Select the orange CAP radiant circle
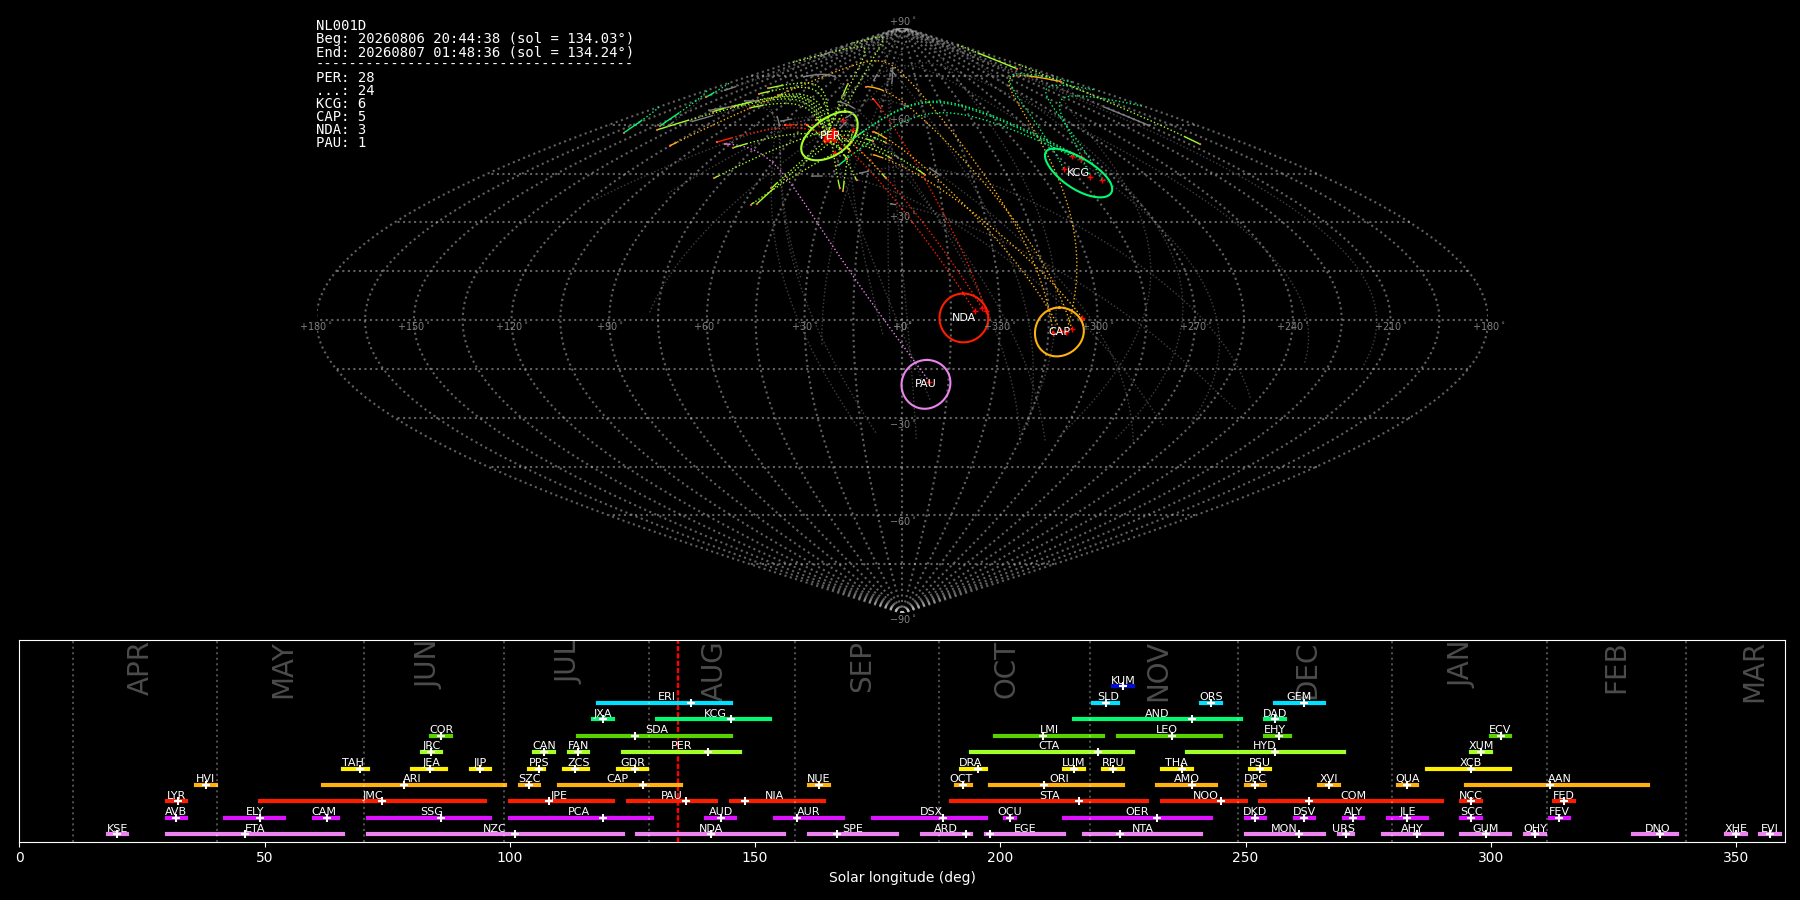Screen dimensions: 1800x900 coord(1059,332)
